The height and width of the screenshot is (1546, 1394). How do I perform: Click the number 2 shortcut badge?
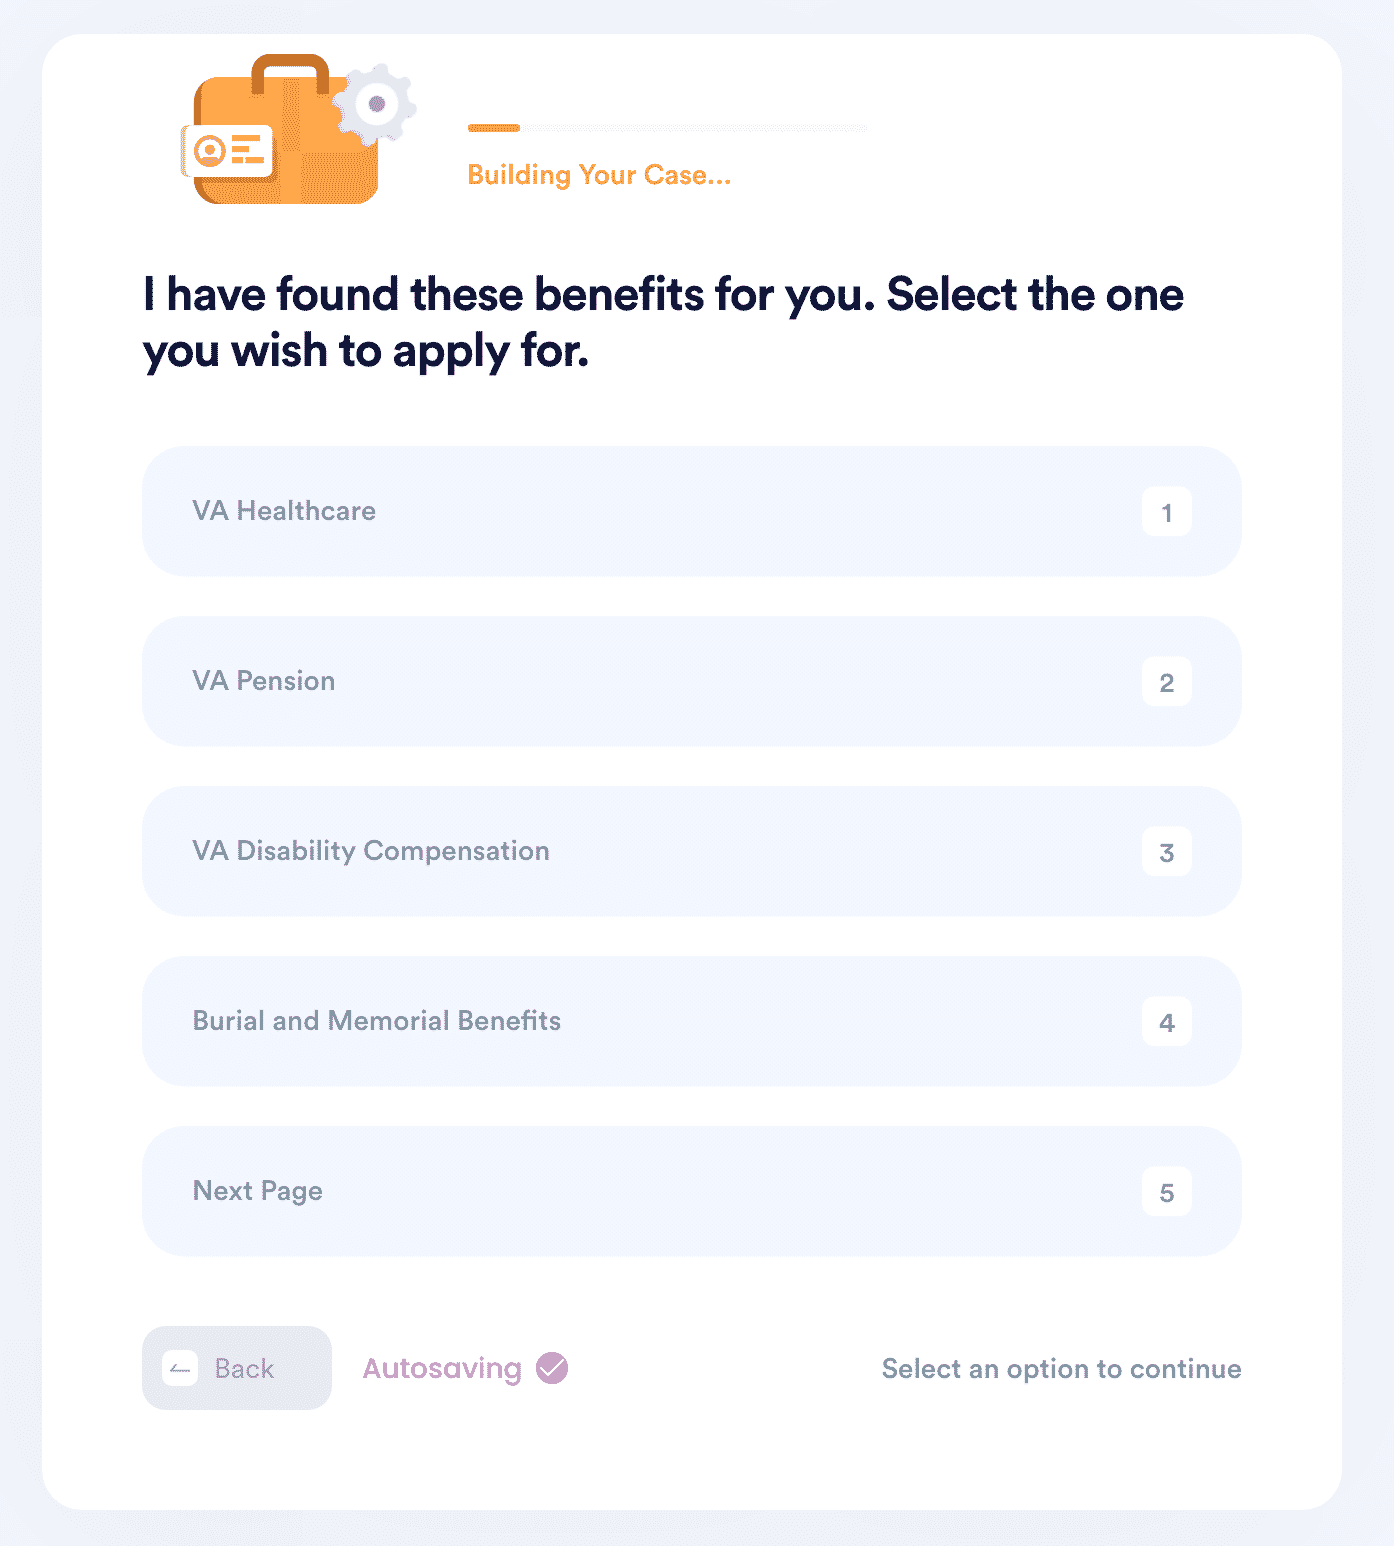pos(1166,682)
